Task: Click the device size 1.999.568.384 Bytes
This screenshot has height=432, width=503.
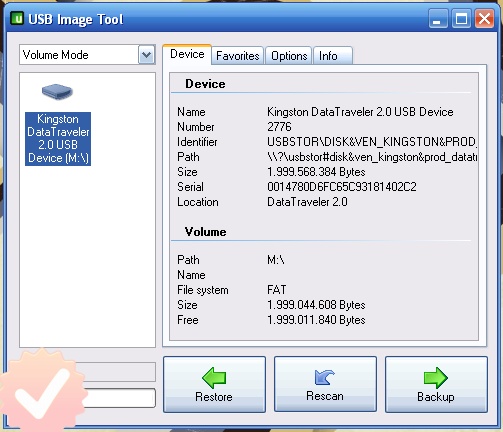Action: pos(316,172)
